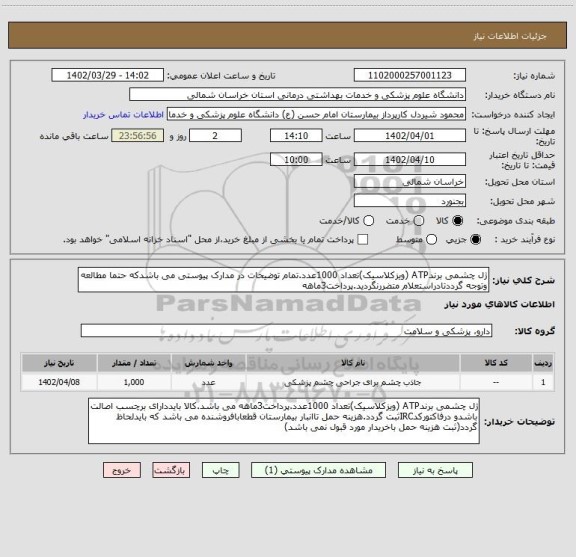Select the کالا/خدمت radio button

tap(368, 221)
